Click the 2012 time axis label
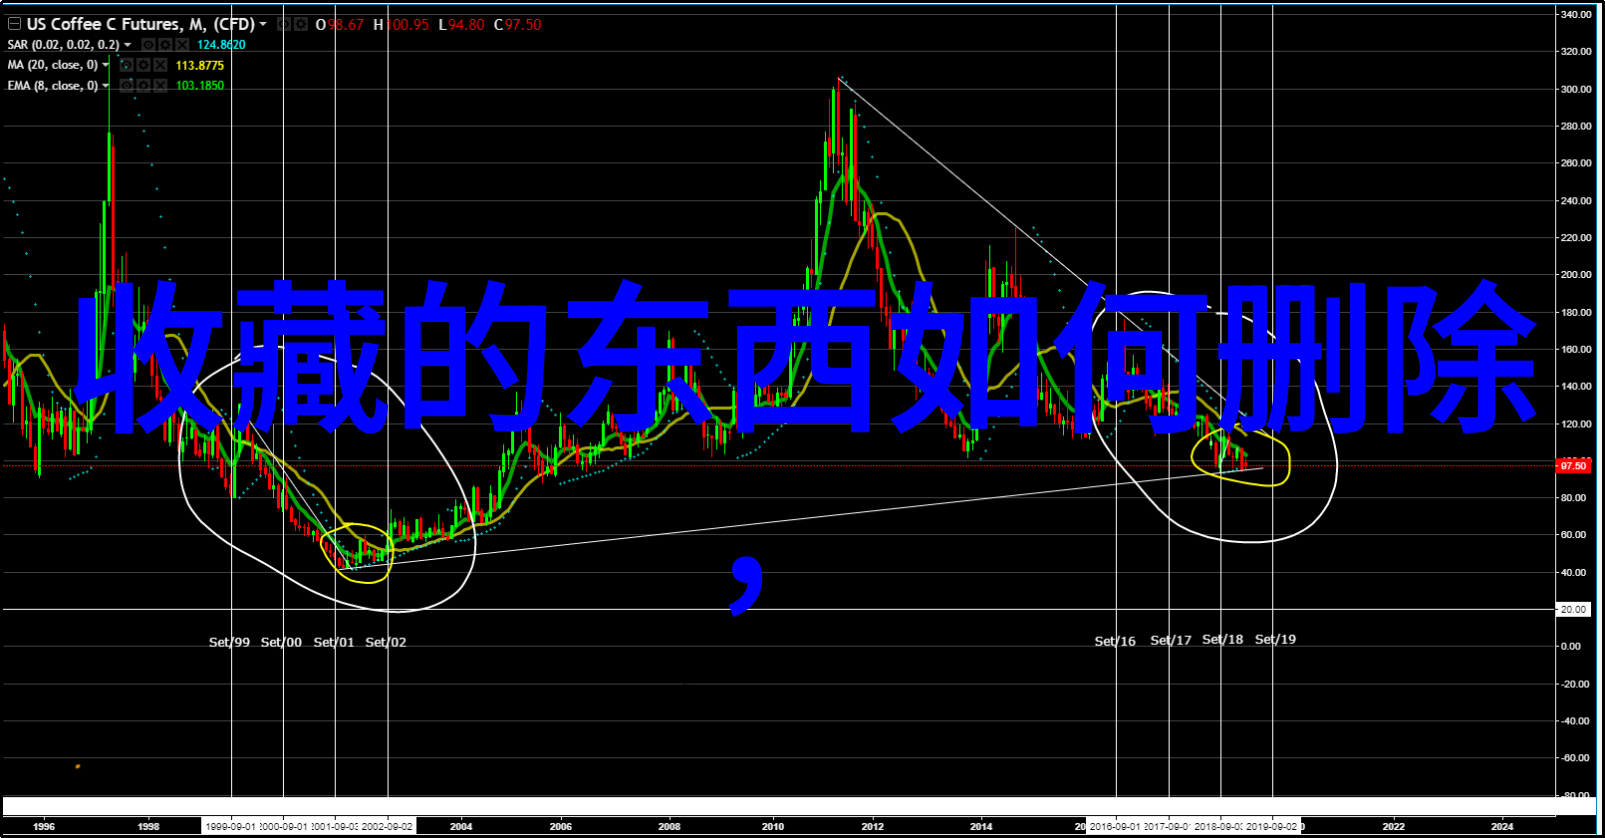The width and height of the screenshot is (1605, 838). click(x=873, y=827)
